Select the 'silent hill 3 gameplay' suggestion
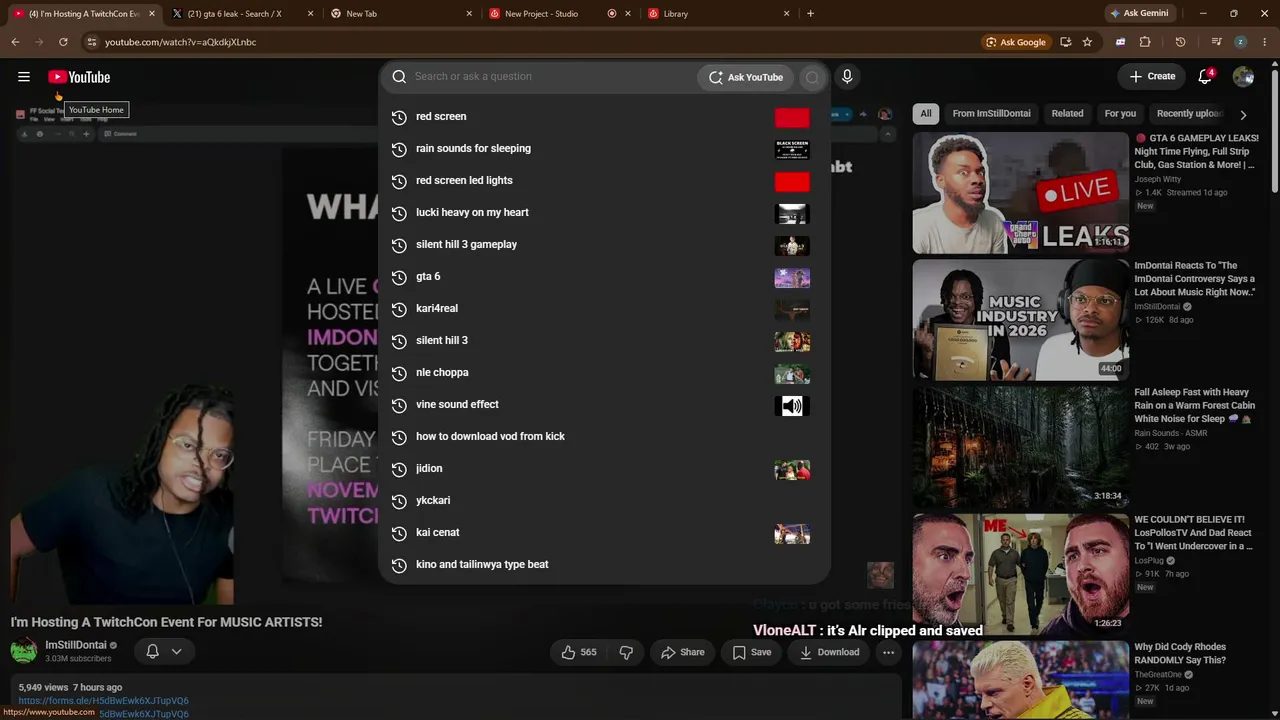1280x720 pixels. coord(604,245)
